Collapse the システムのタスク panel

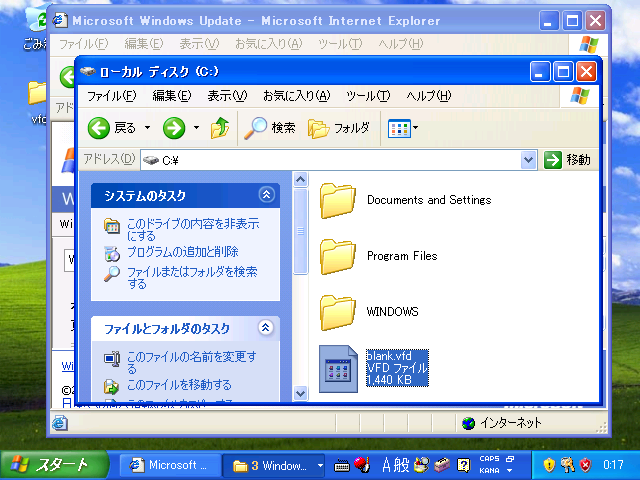(x=266, y=195)
